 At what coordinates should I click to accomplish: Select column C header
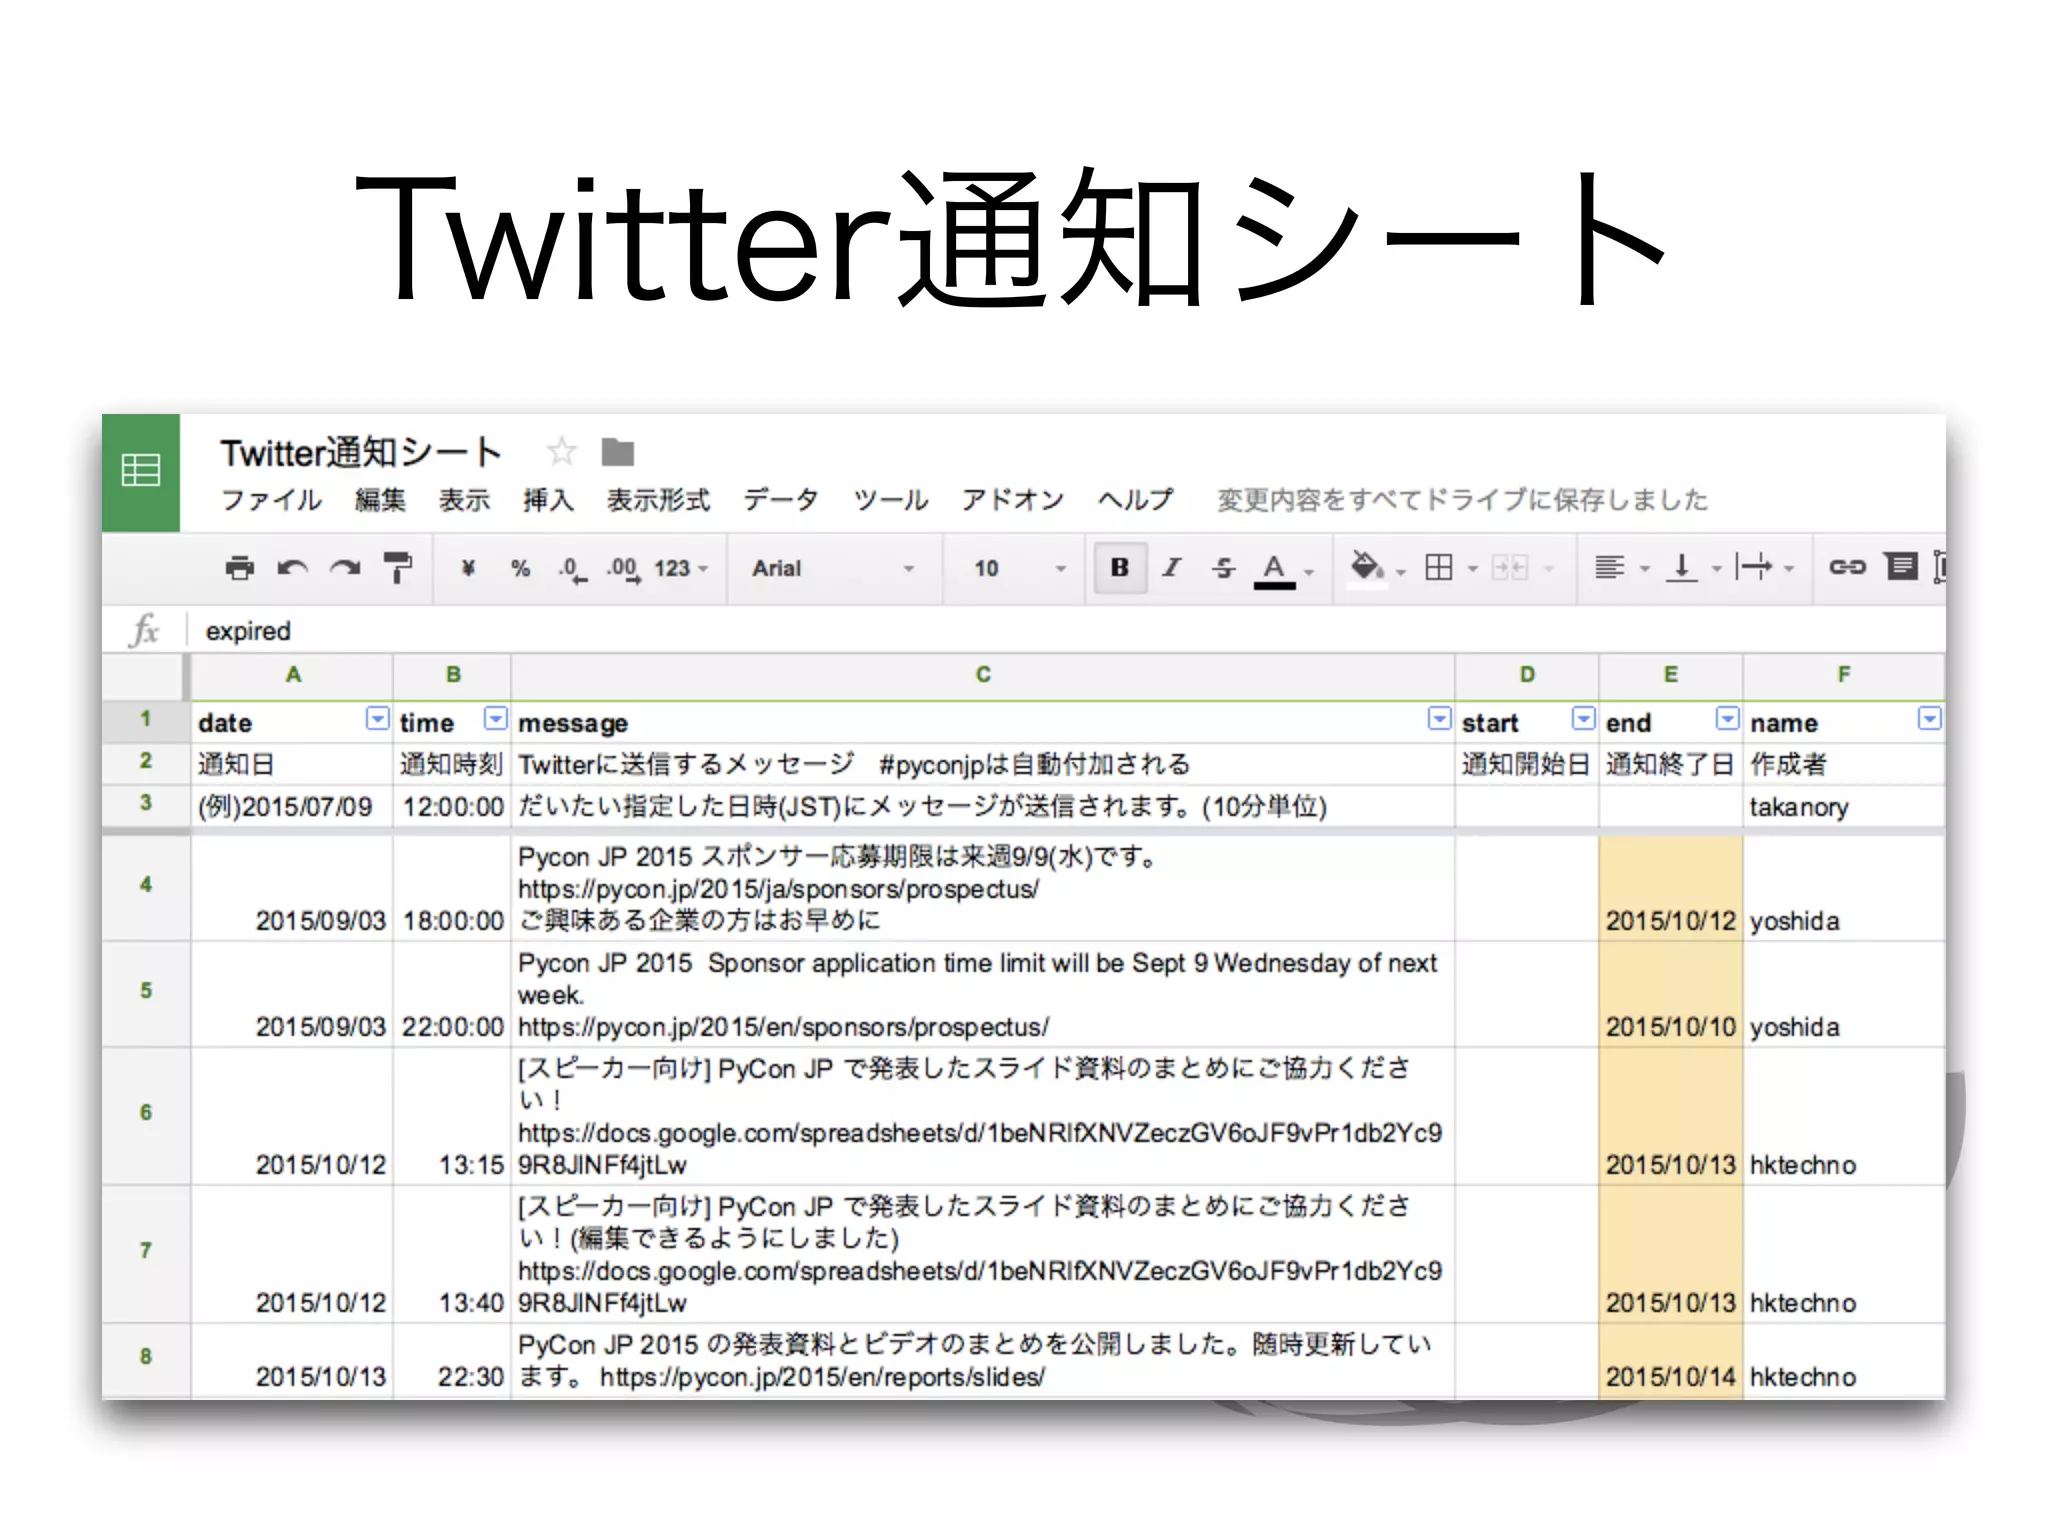click(983, 675)
